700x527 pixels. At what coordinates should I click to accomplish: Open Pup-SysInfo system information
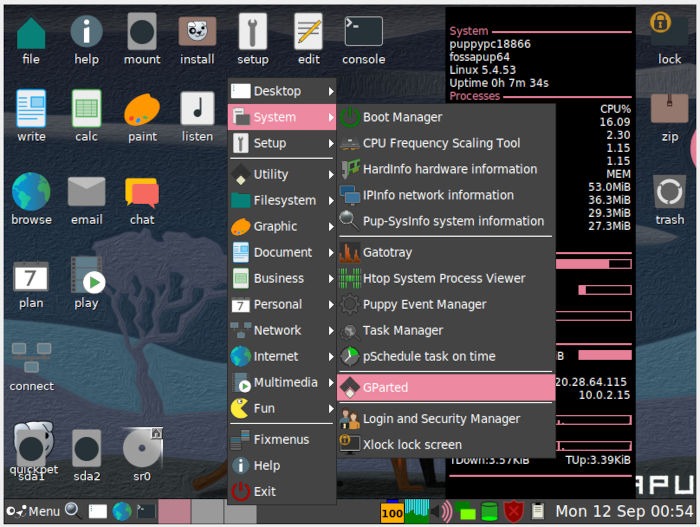446,221
